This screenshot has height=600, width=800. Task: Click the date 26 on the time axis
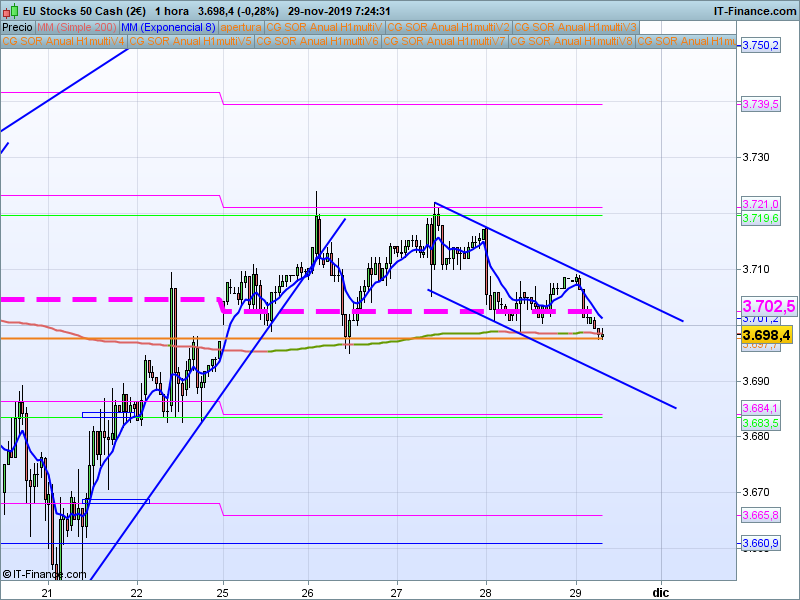click(x=309, y=591)
